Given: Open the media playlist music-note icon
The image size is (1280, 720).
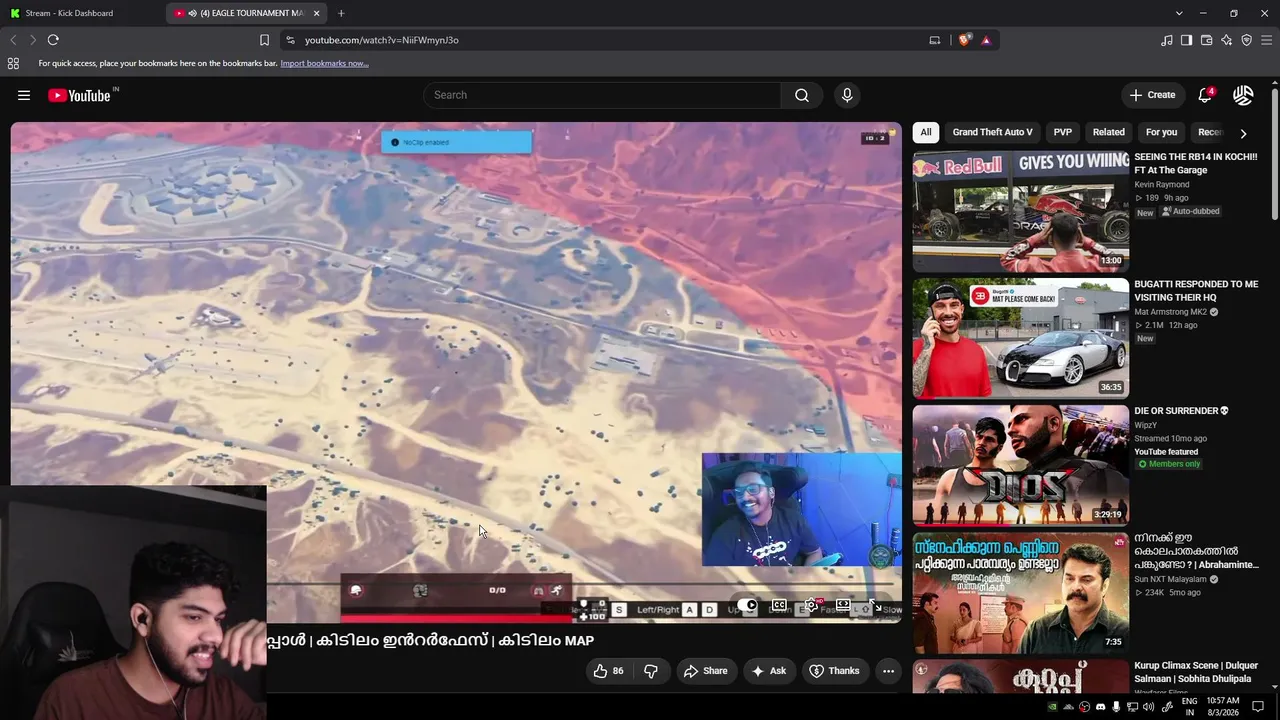Looking at the screenshot, I should [x=1167, y=40].
